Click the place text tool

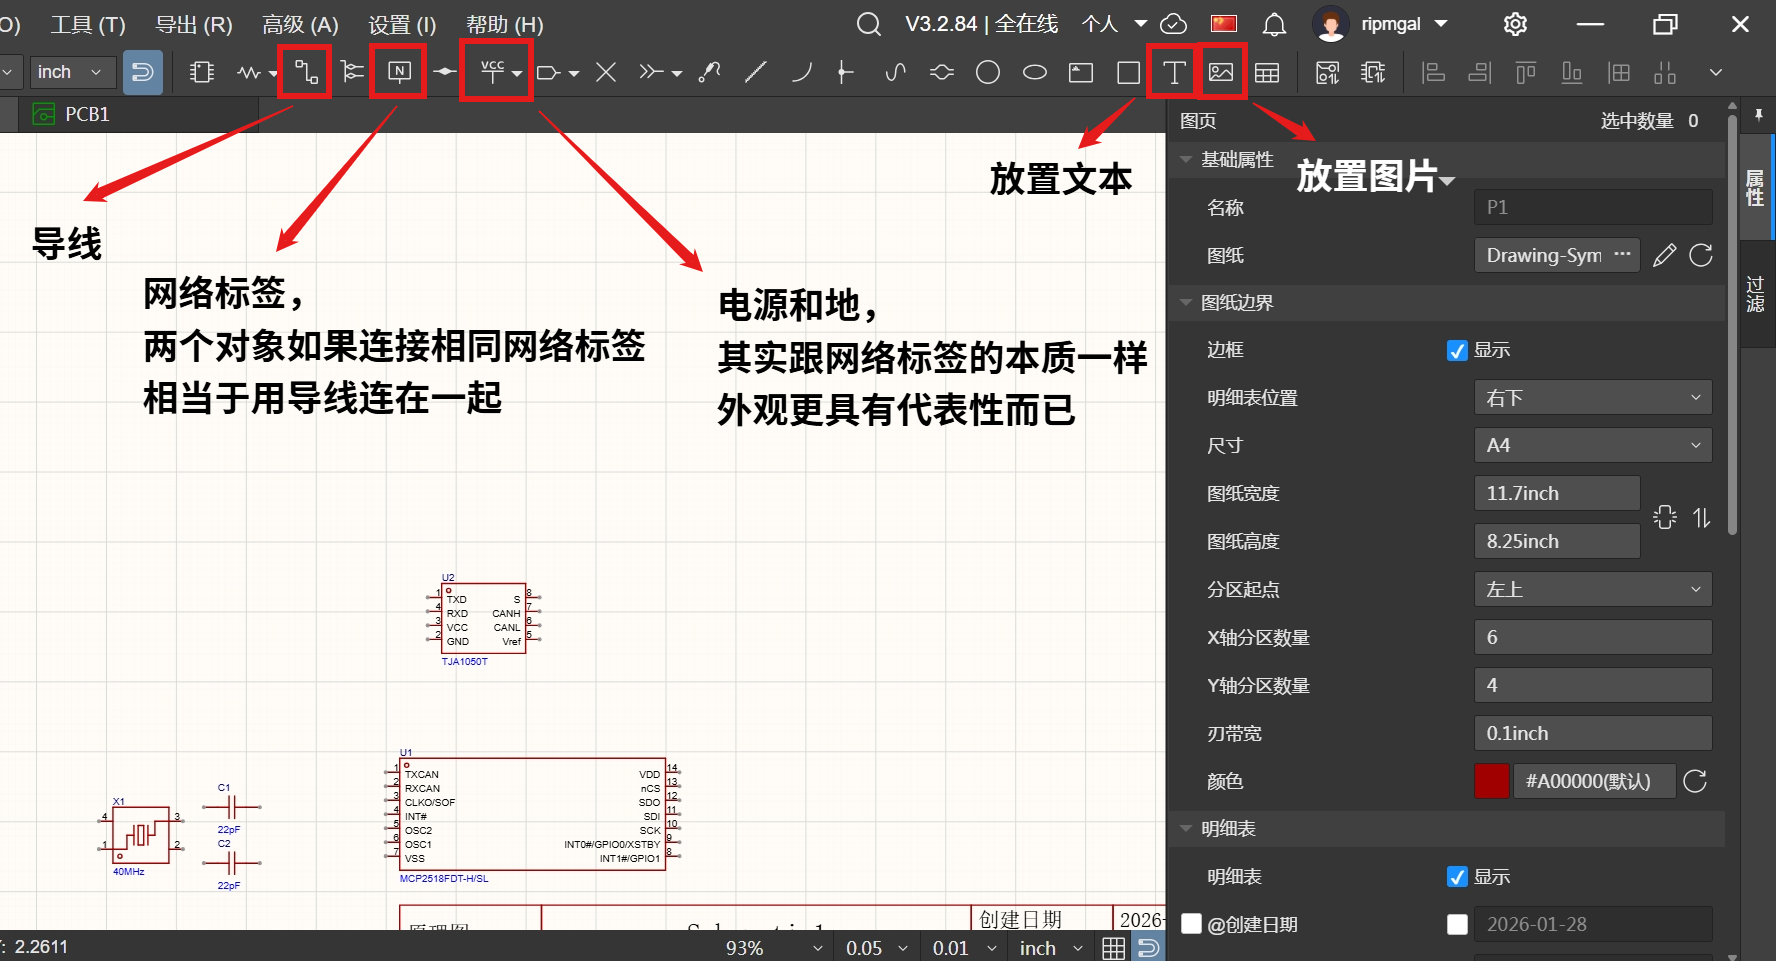1174,72
